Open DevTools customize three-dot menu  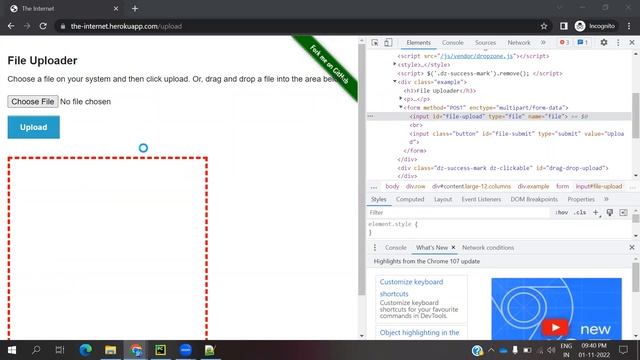[x=618, y=42]
